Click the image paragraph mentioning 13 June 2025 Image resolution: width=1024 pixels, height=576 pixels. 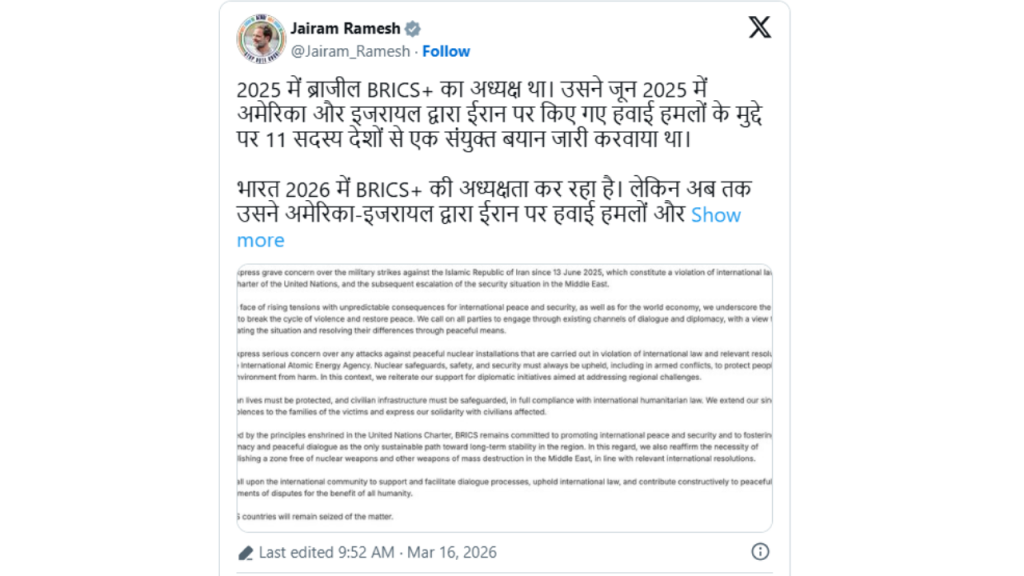coord(504,278)
